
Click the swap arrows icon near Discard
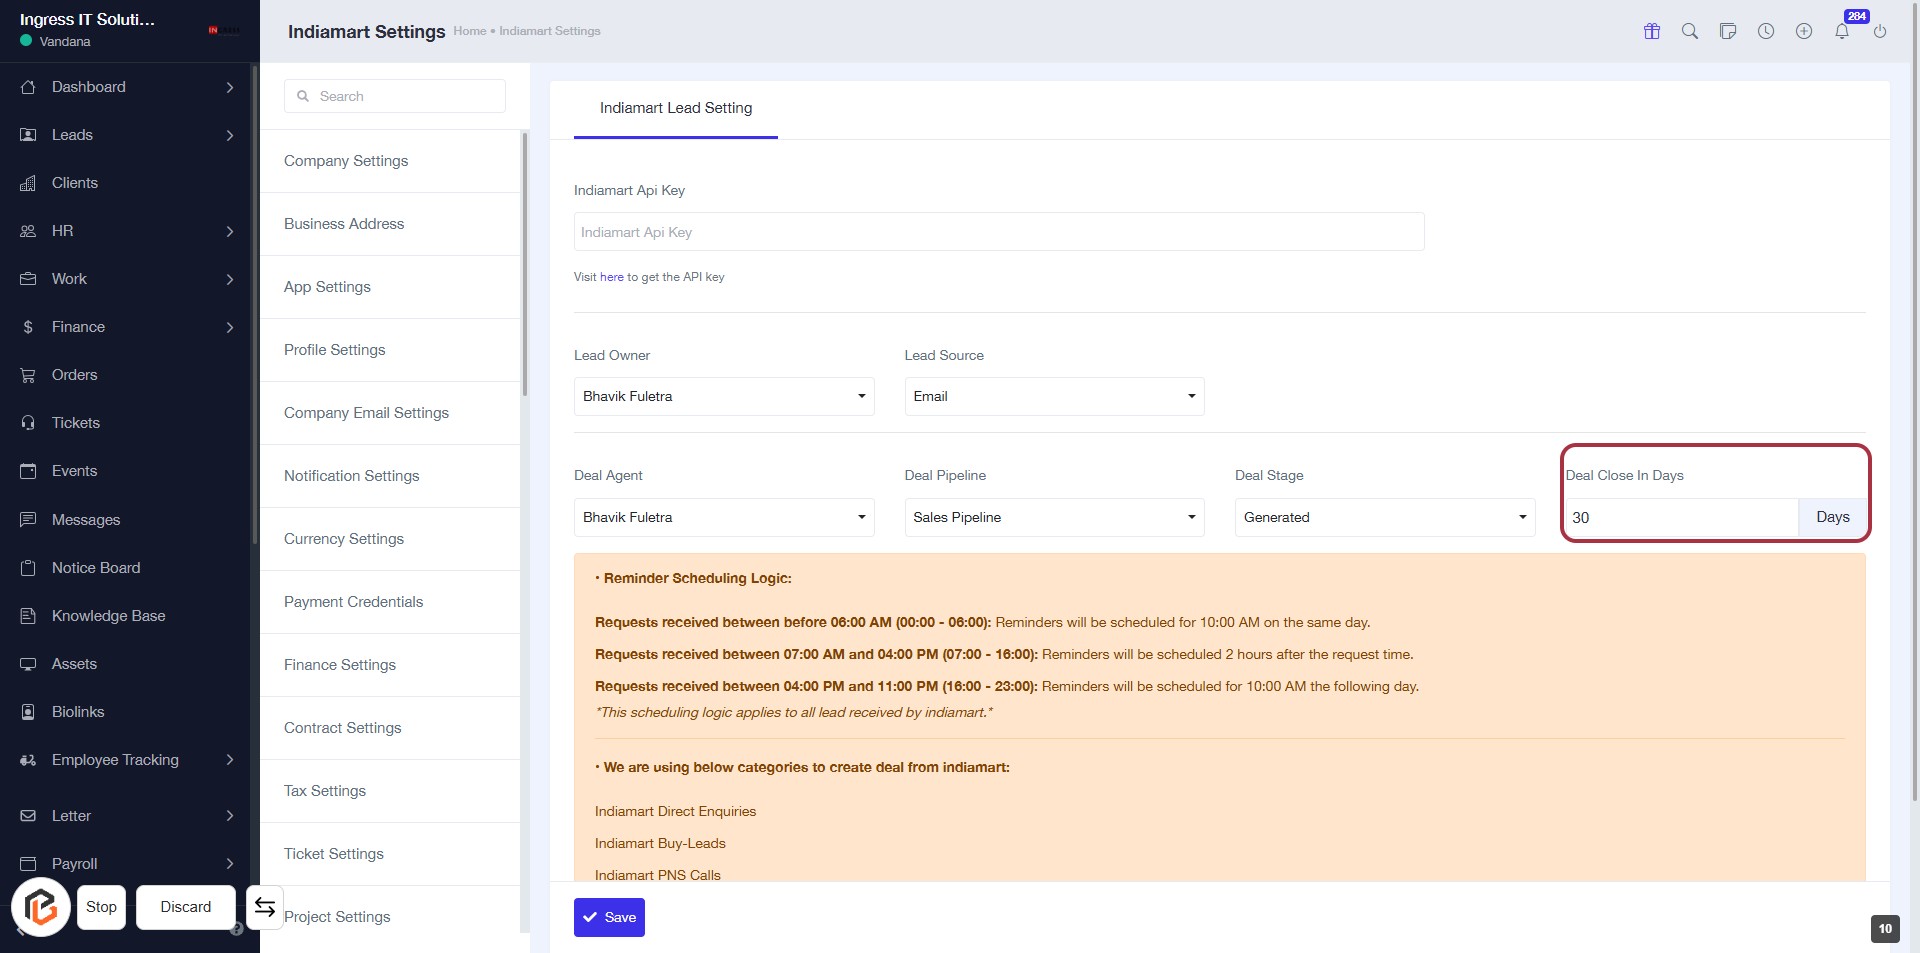pos(265,907)
